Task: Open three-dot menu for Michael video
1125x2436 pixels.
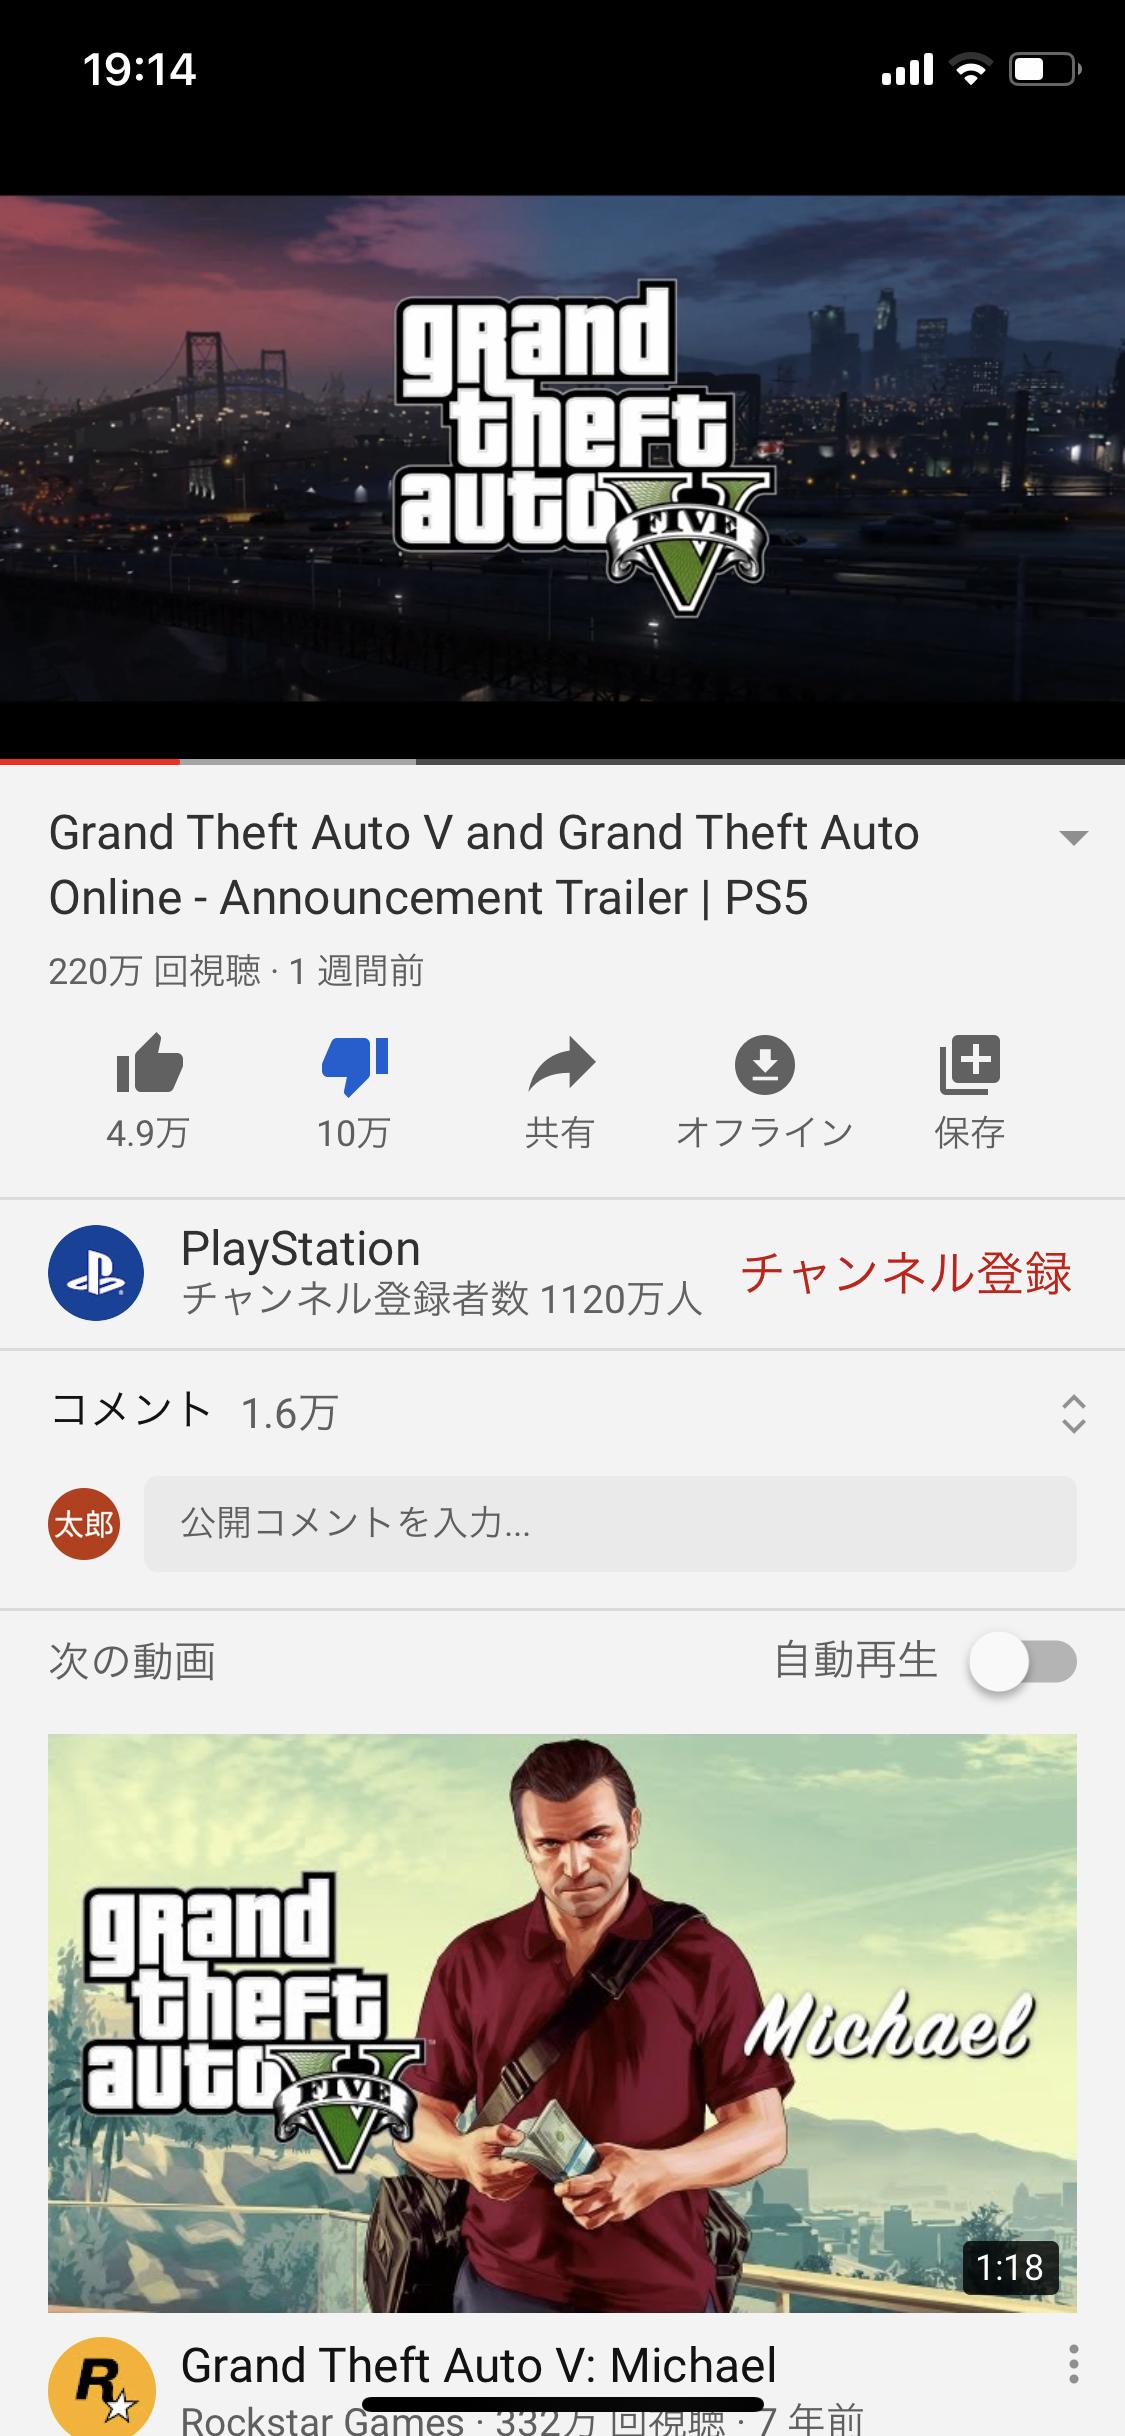Action: pos(1073,2364)
